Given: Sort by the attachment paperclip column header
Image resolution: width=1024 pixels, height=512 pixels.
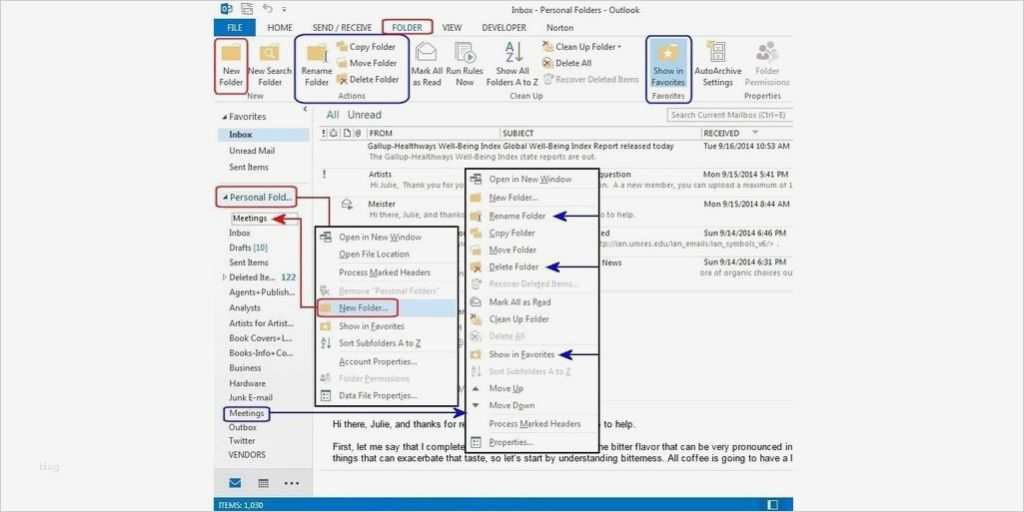Looking at the screenshot, I should pos(357,133).
